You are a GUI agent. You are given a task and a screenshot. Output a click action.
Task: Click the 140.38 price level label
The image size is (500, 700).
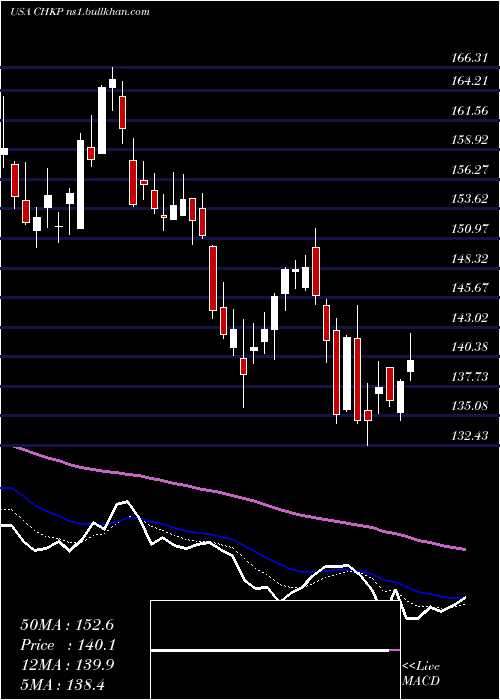point(469,347)
